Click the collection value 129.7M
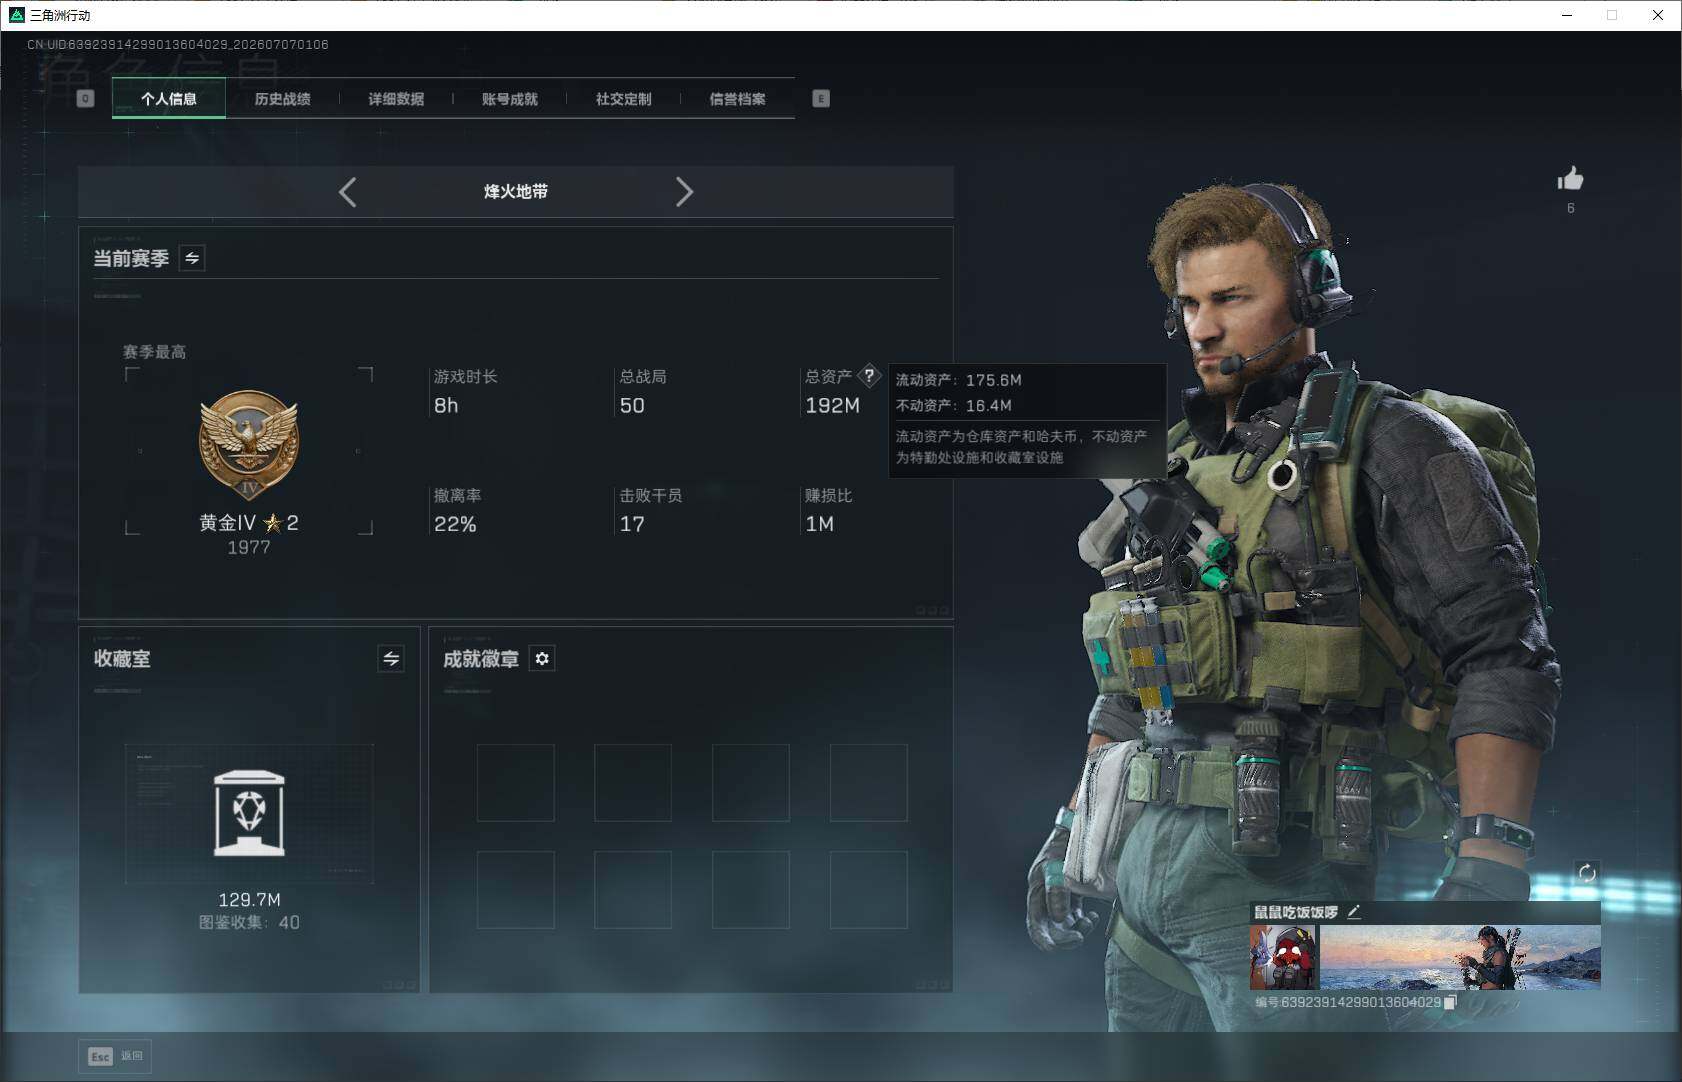Viewport: 1682px width, 1082px height. tap(249, 900)
